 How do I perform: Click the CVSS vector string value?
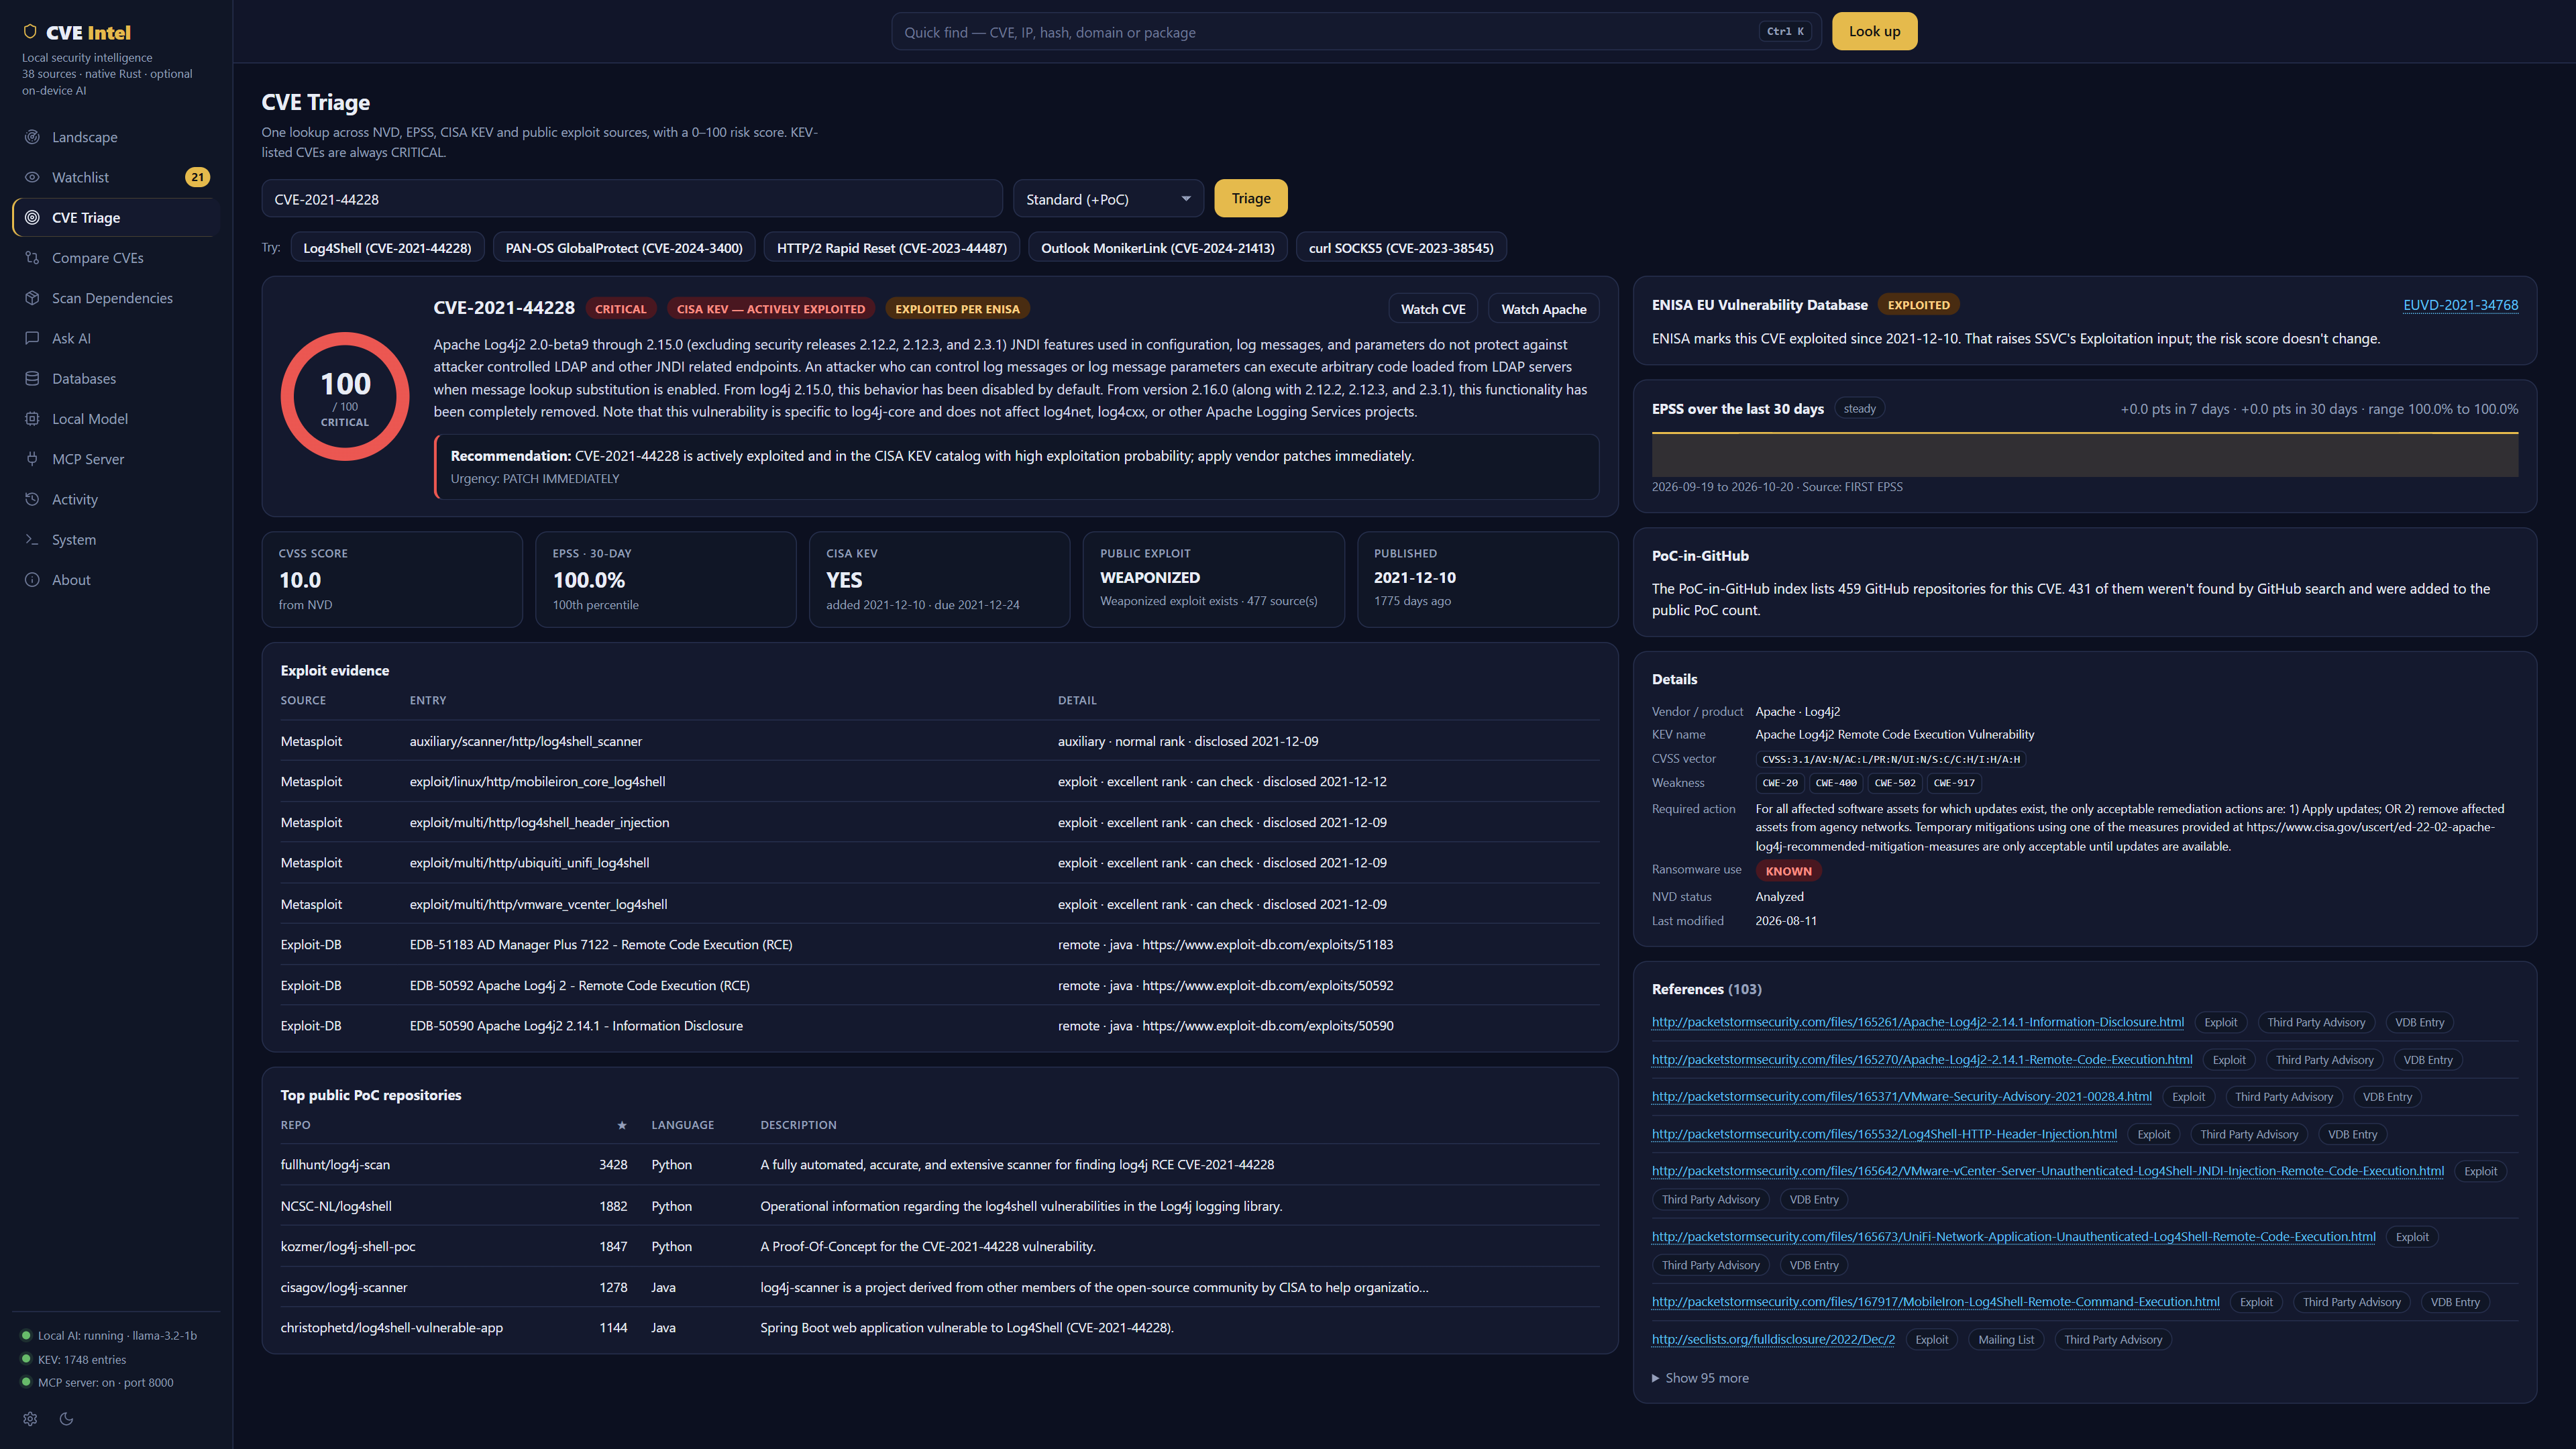(x=1890, y=759)
